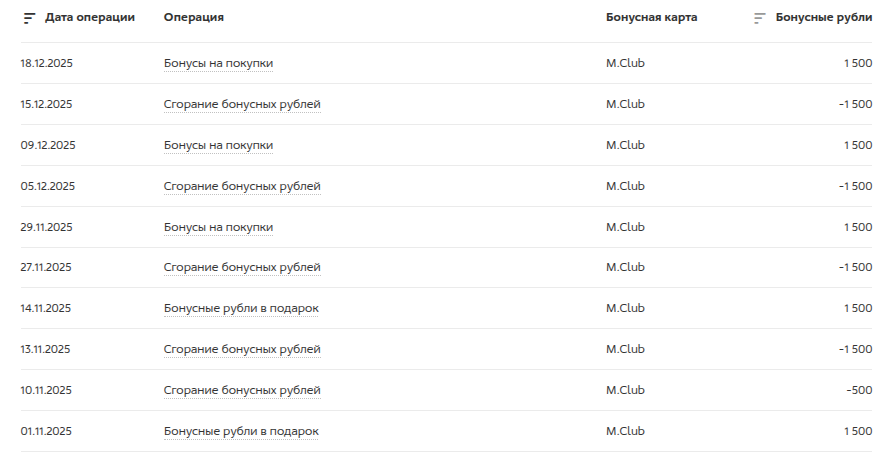
Task: Open Сгорание бонусных рублей from 10.11.2025
Action: click(242, 390)
